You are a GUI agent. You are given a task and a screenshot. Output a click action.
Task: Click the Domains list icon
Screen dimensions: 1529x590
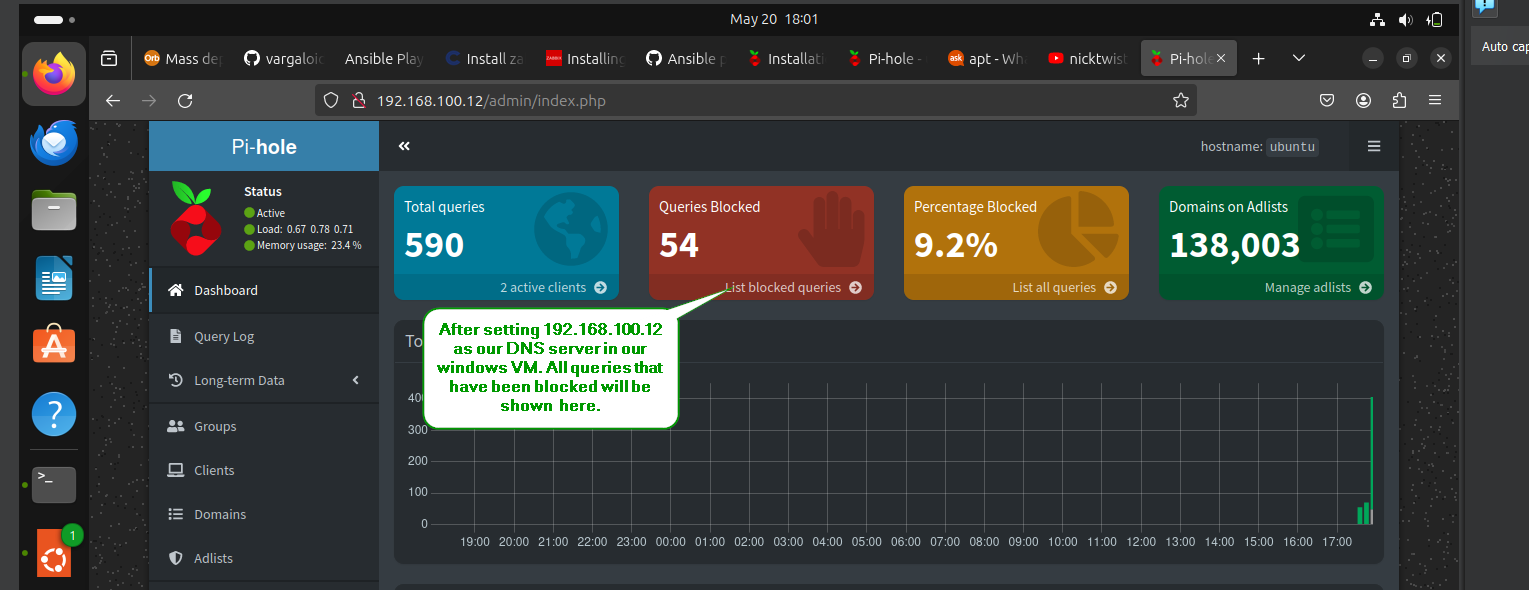click(176, 514)
